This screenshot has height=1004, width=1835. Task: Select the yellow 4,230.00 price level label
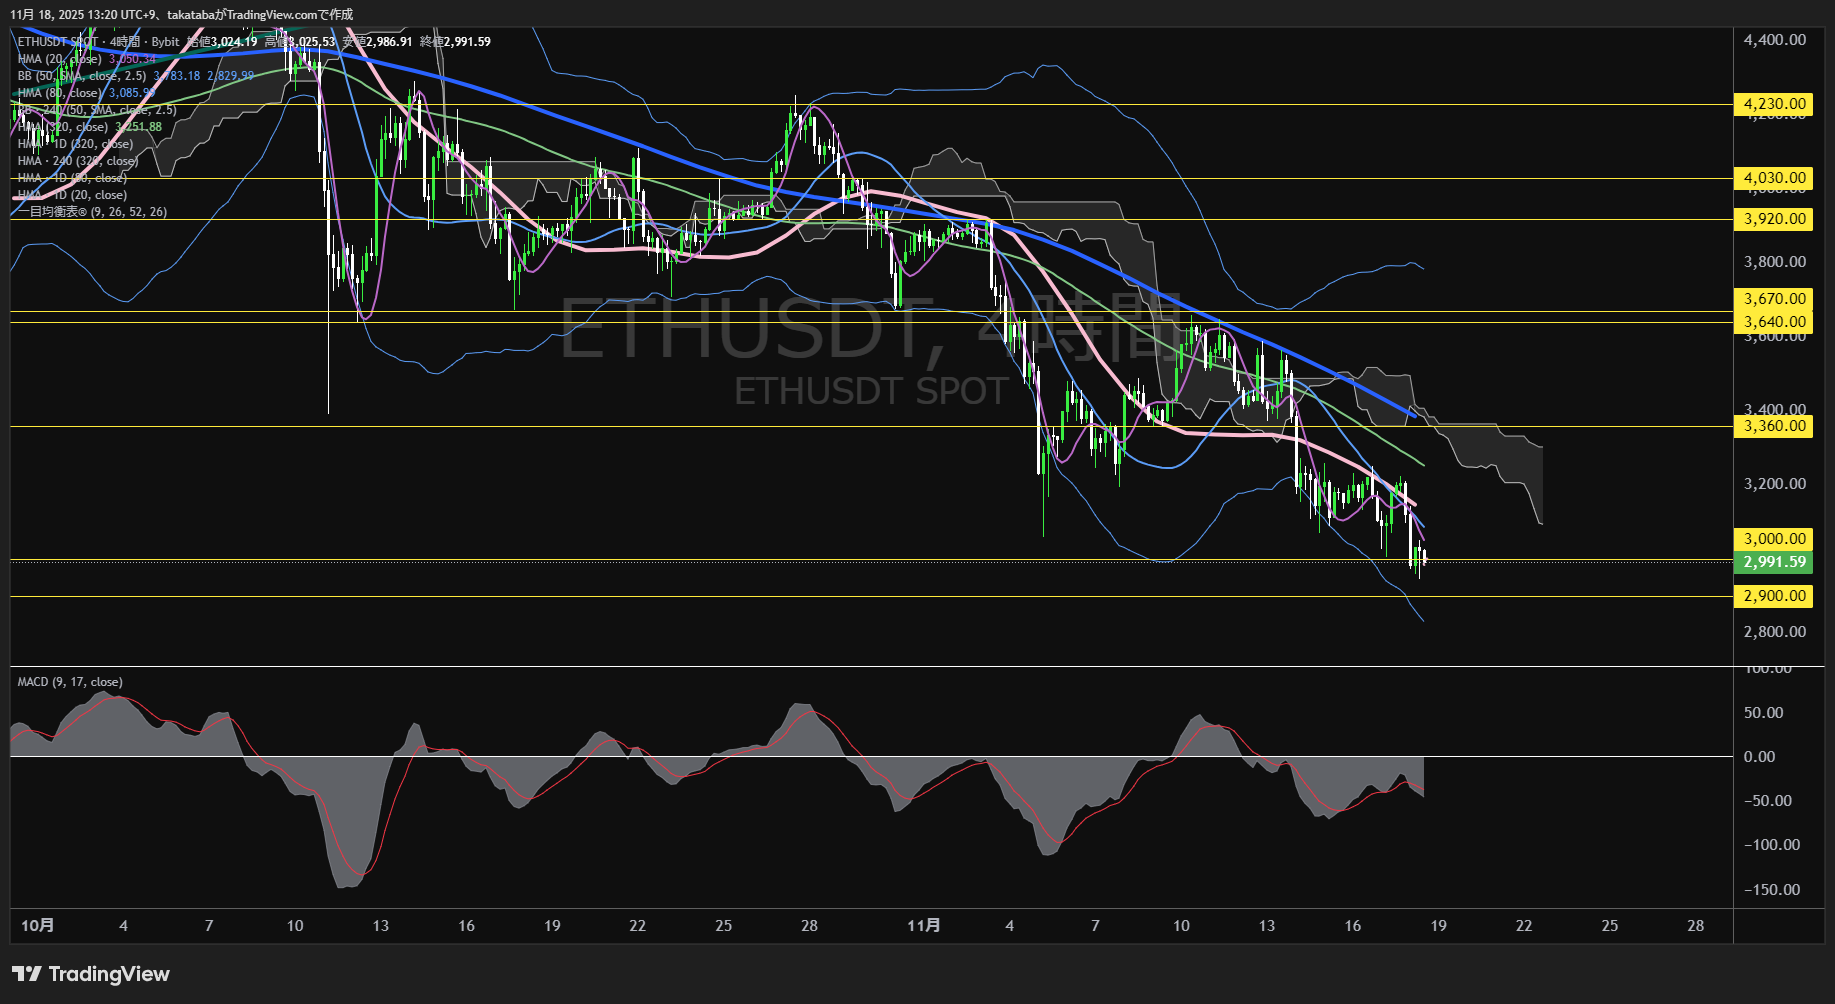pos(1772,104)
